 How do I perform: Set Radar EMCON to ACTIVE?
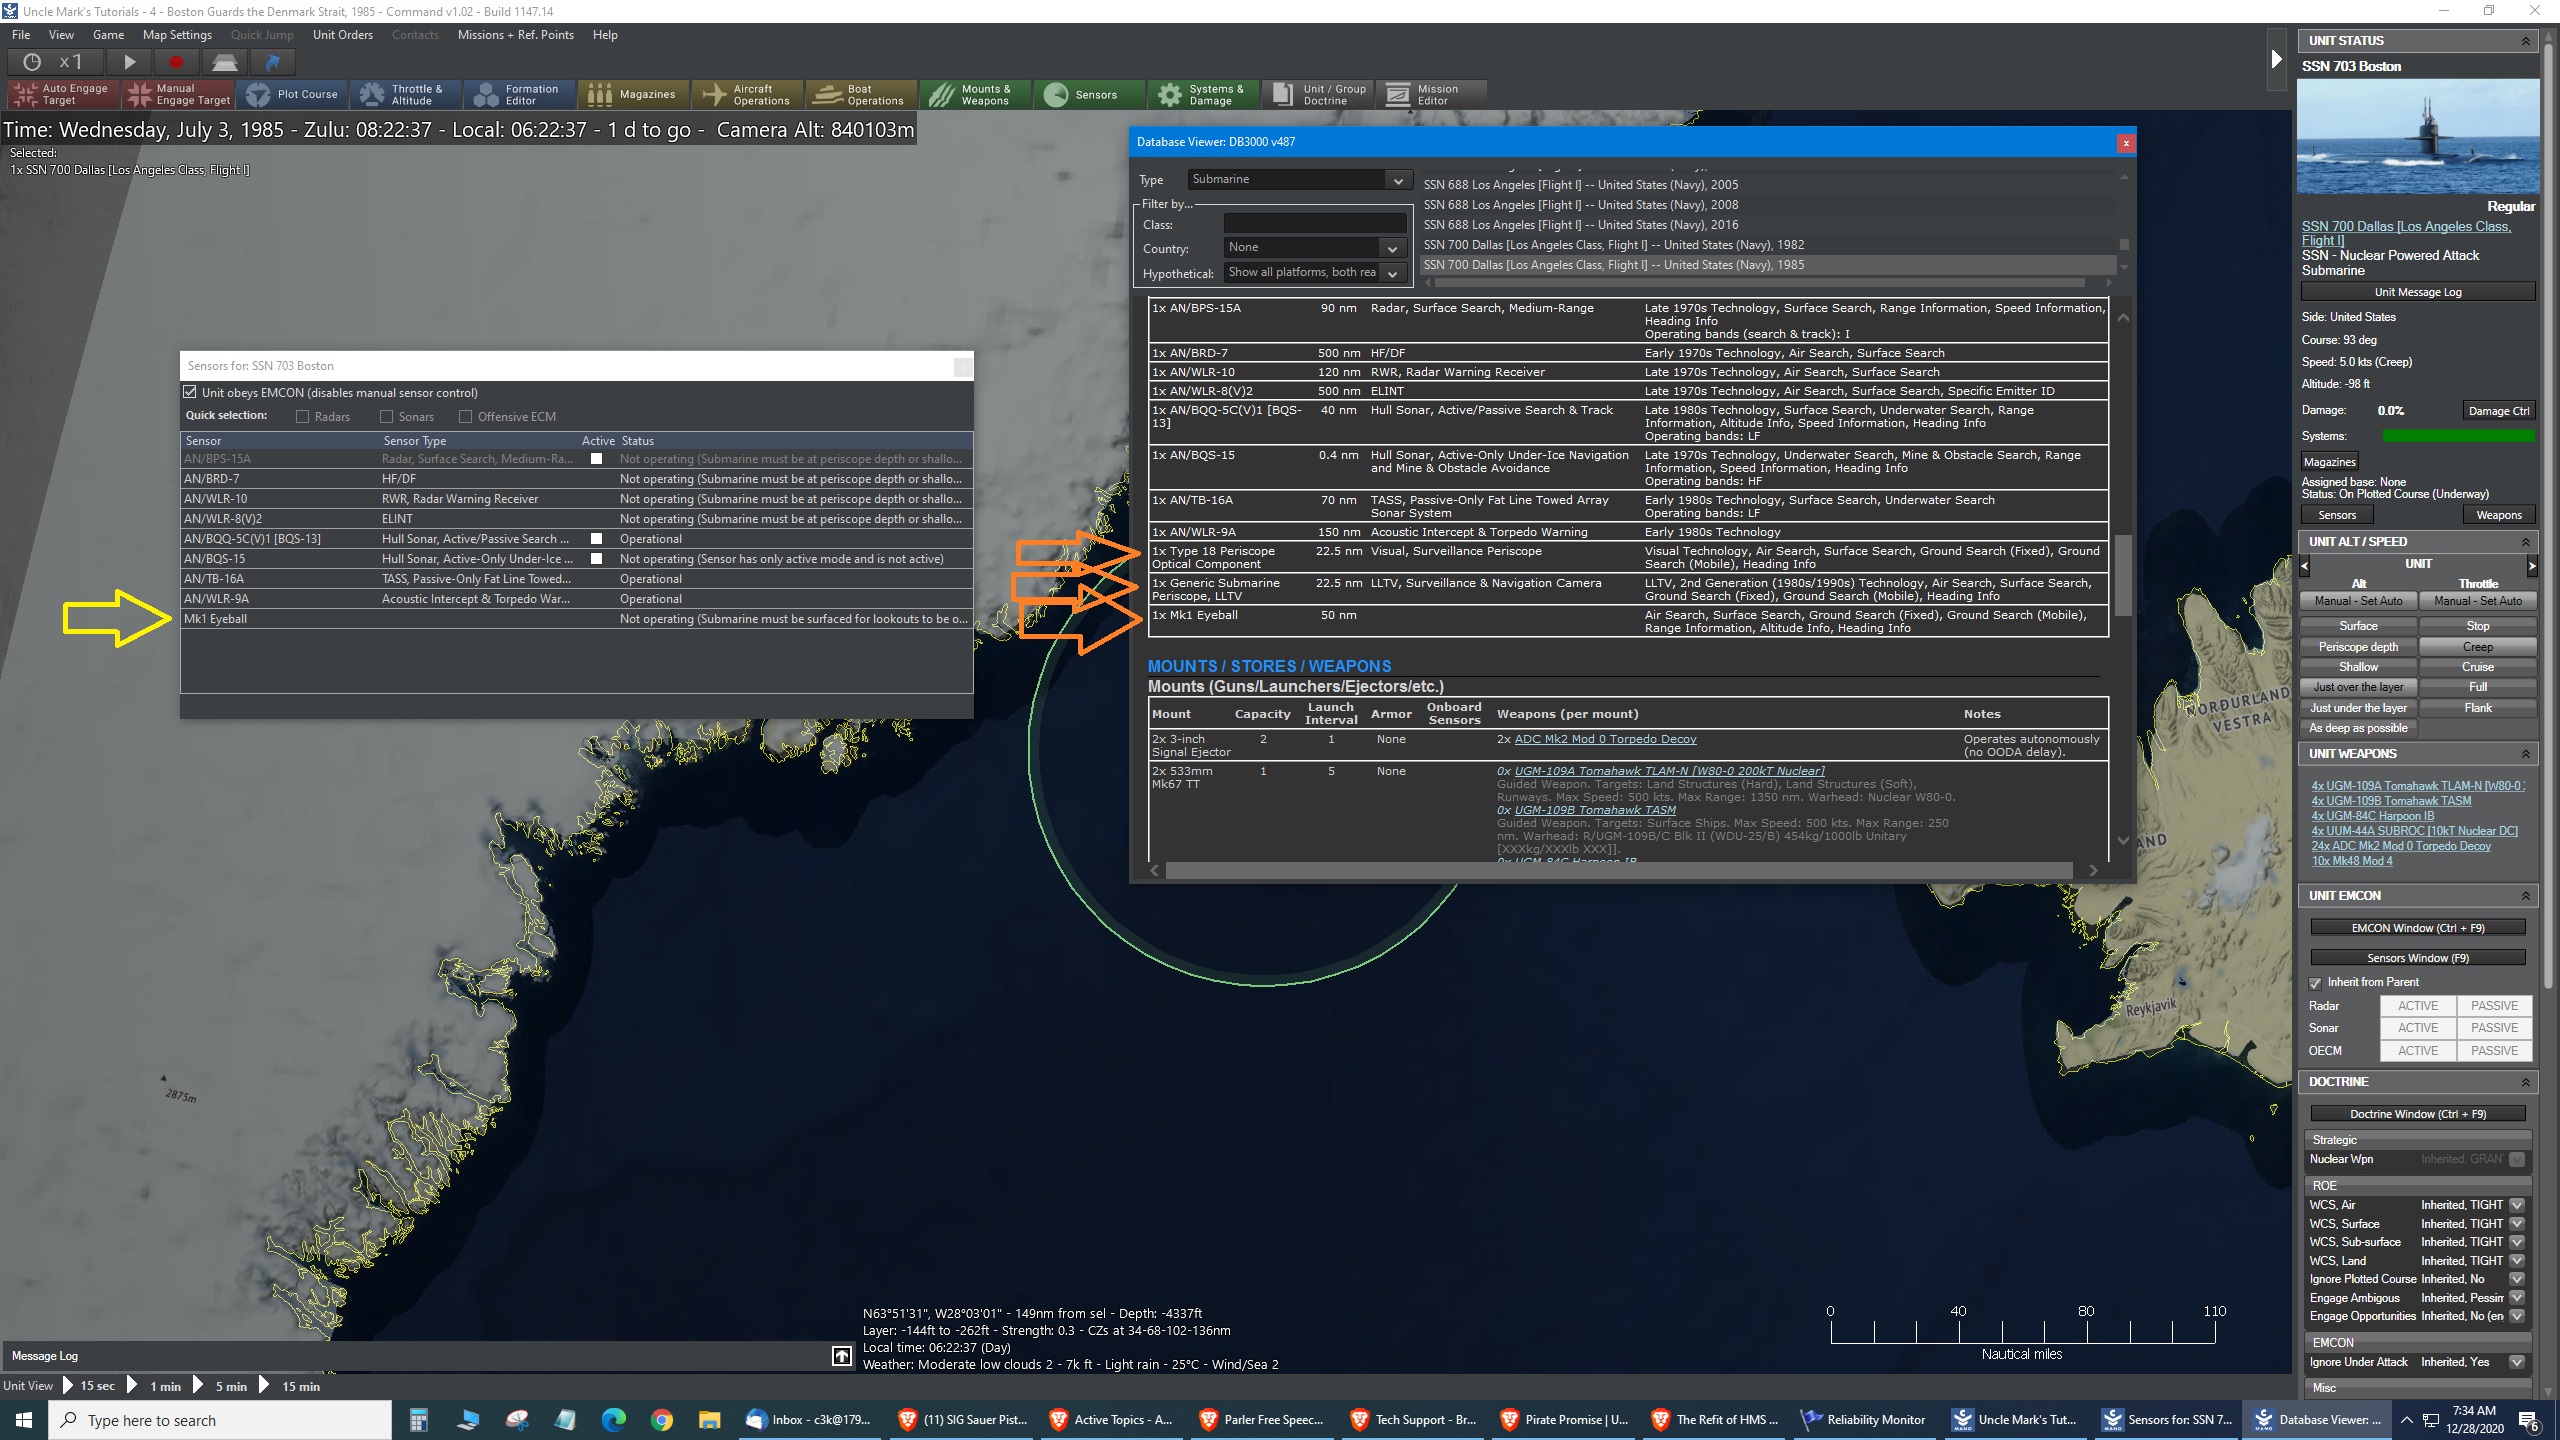pyautogui.click(x=2417, y=1006)
